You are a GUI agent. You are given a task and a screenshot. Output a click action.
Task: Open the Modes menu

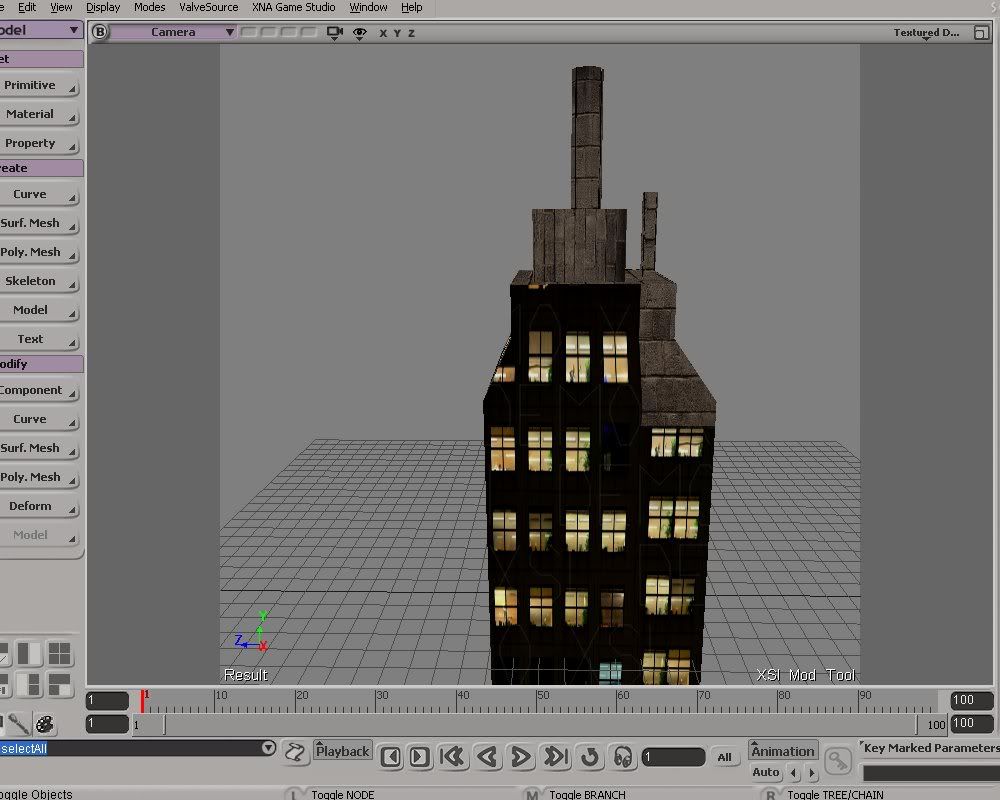point(149,7)
